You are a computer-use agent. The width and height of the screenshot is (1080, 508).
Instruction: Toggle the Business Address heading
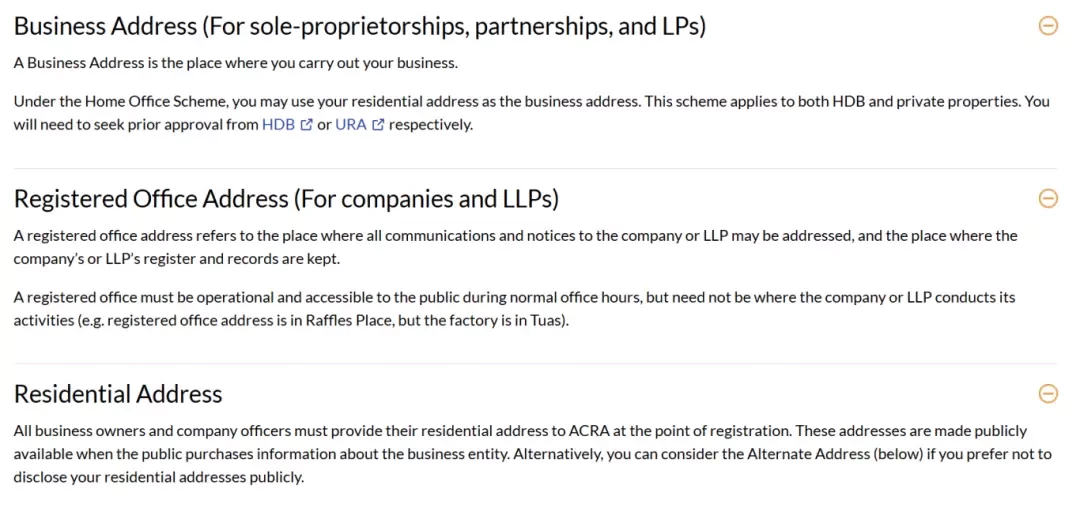tap(360, 27)
